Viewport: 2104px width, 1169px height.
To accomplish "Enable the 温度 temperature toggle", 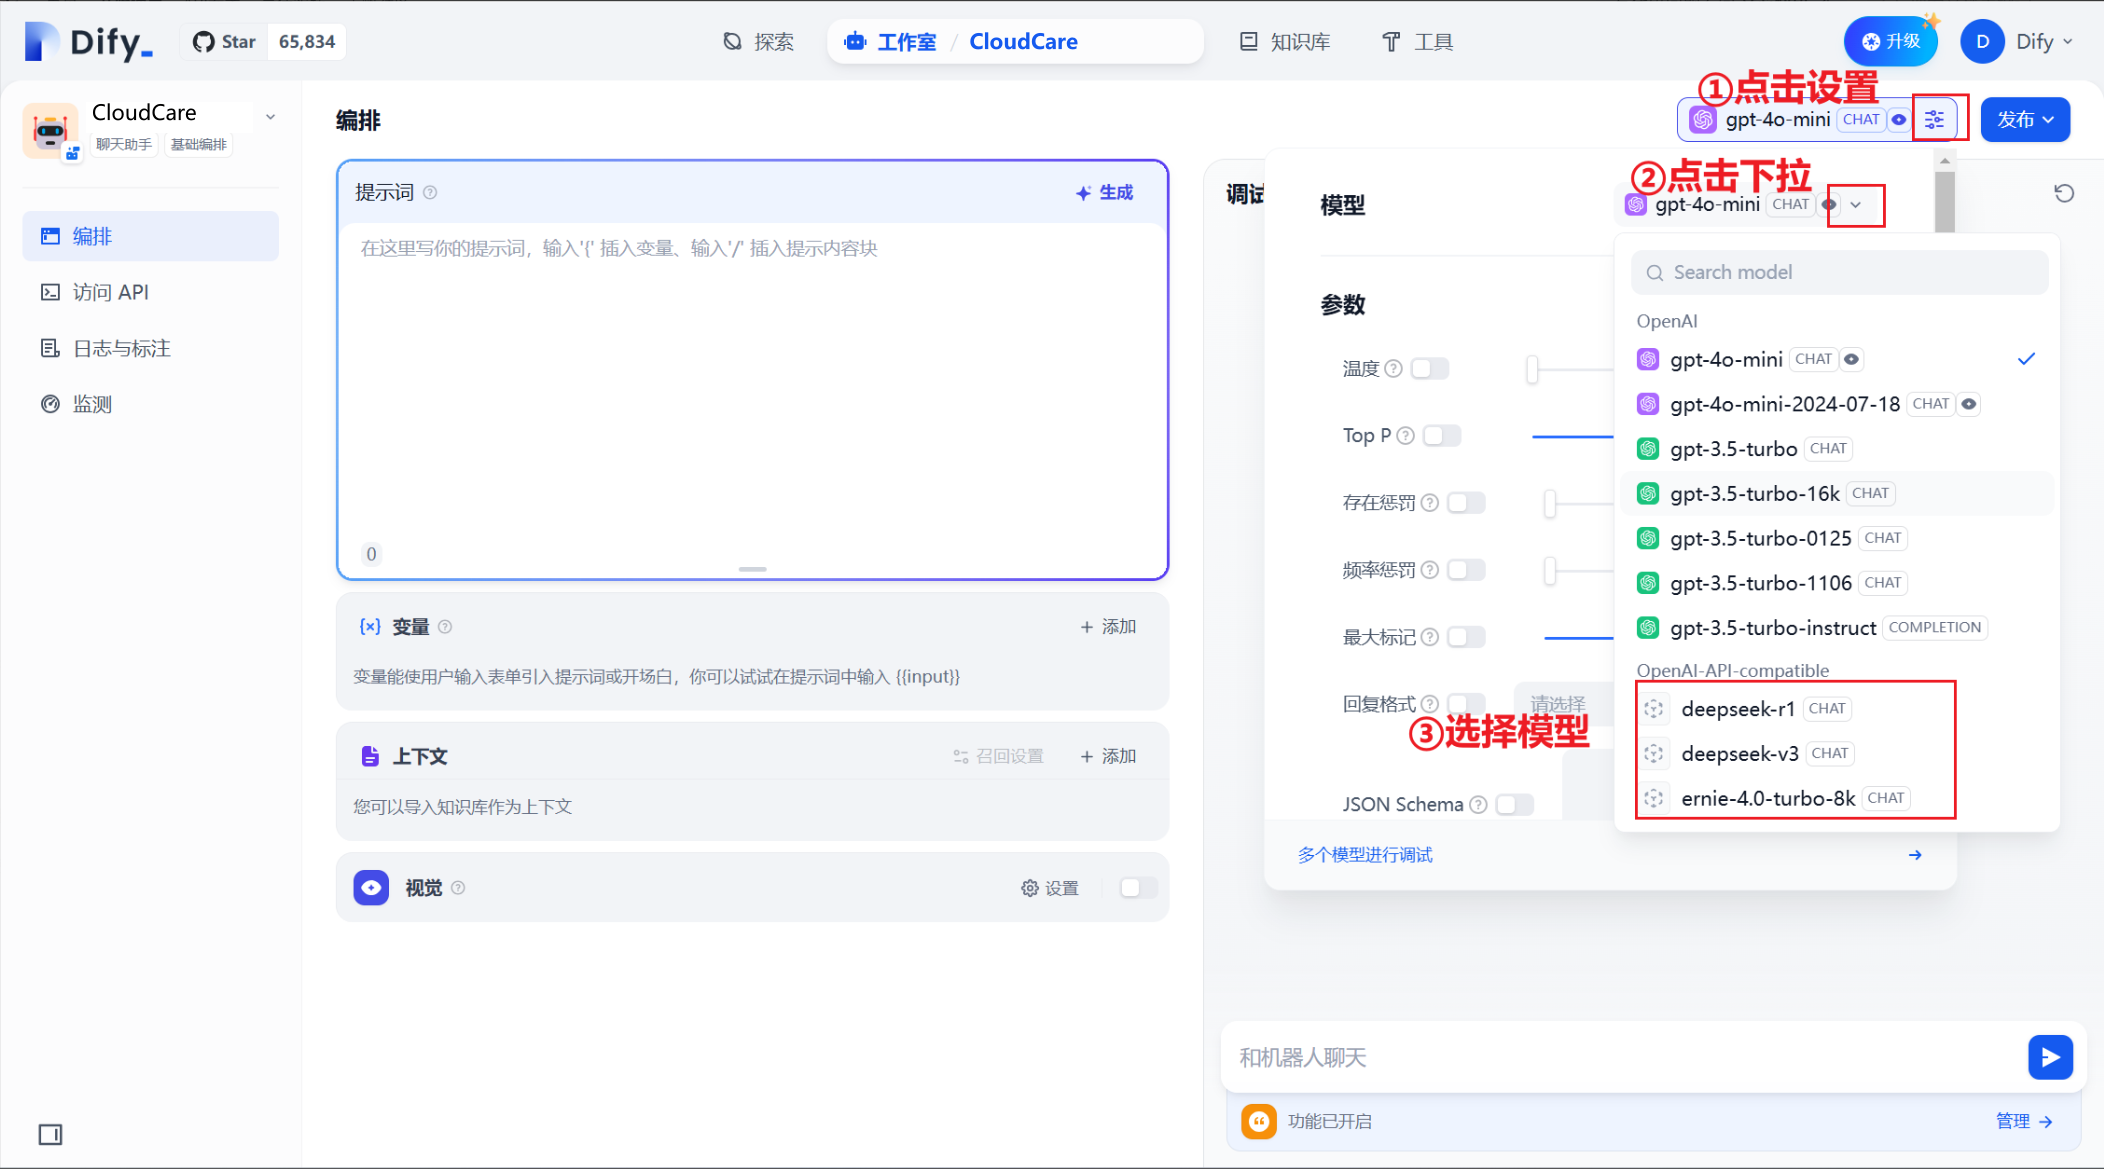I will point(1430,369).
